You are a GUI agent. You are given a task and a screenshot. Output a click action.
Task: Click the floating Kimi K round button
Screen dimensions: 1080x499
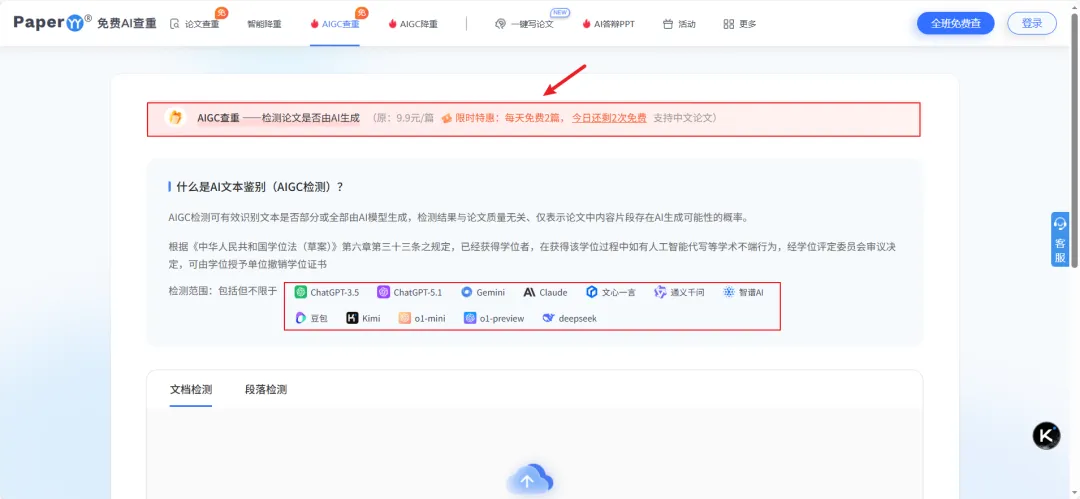[x=1046, y=436]
